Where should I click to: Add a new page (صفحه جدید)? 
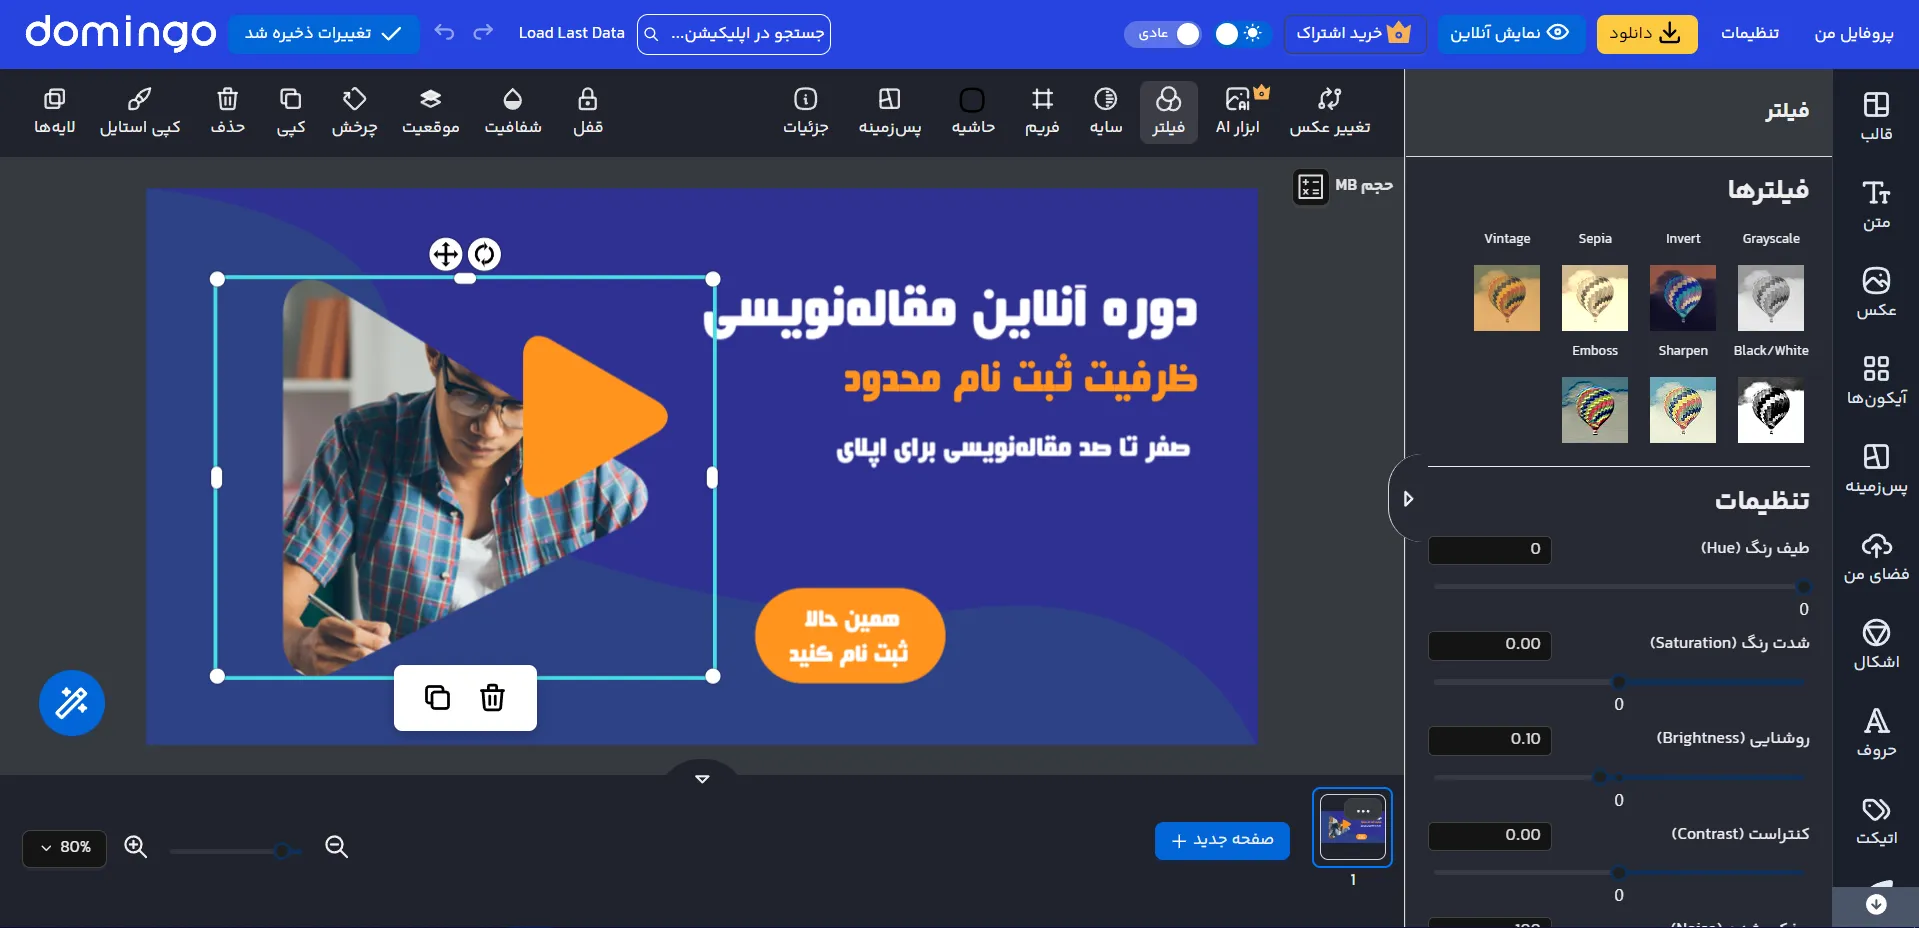coord(1222,840)
